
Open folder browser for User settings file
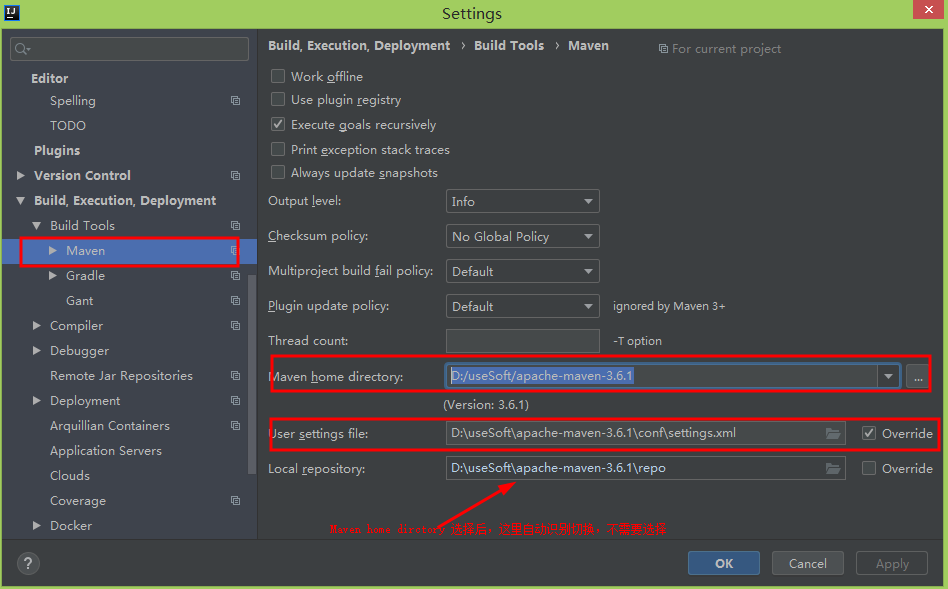(x=832, y=433)
